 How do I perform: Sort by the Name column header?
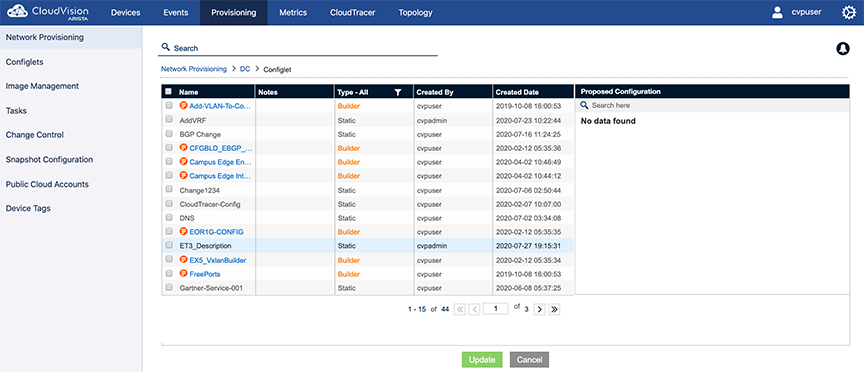coord(188,93)
